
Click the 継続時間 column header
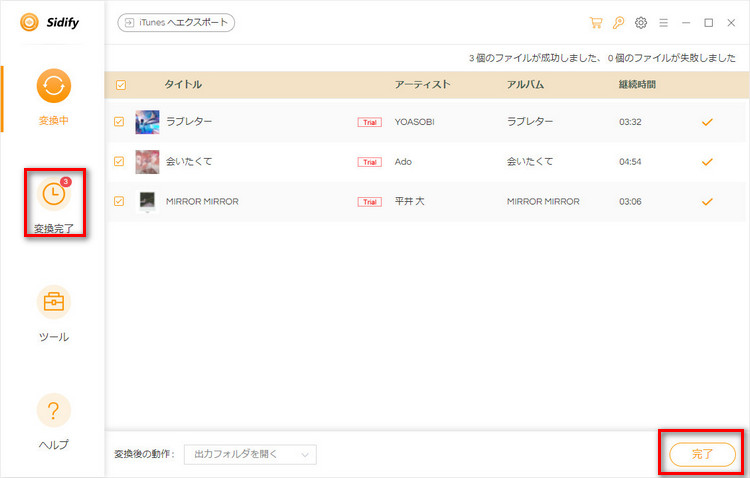[637, 84]
